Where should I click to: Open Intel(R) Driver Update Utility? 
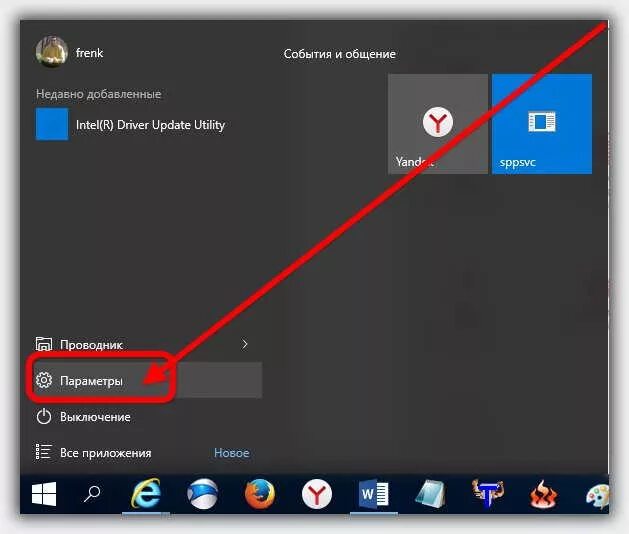point(150,125)
